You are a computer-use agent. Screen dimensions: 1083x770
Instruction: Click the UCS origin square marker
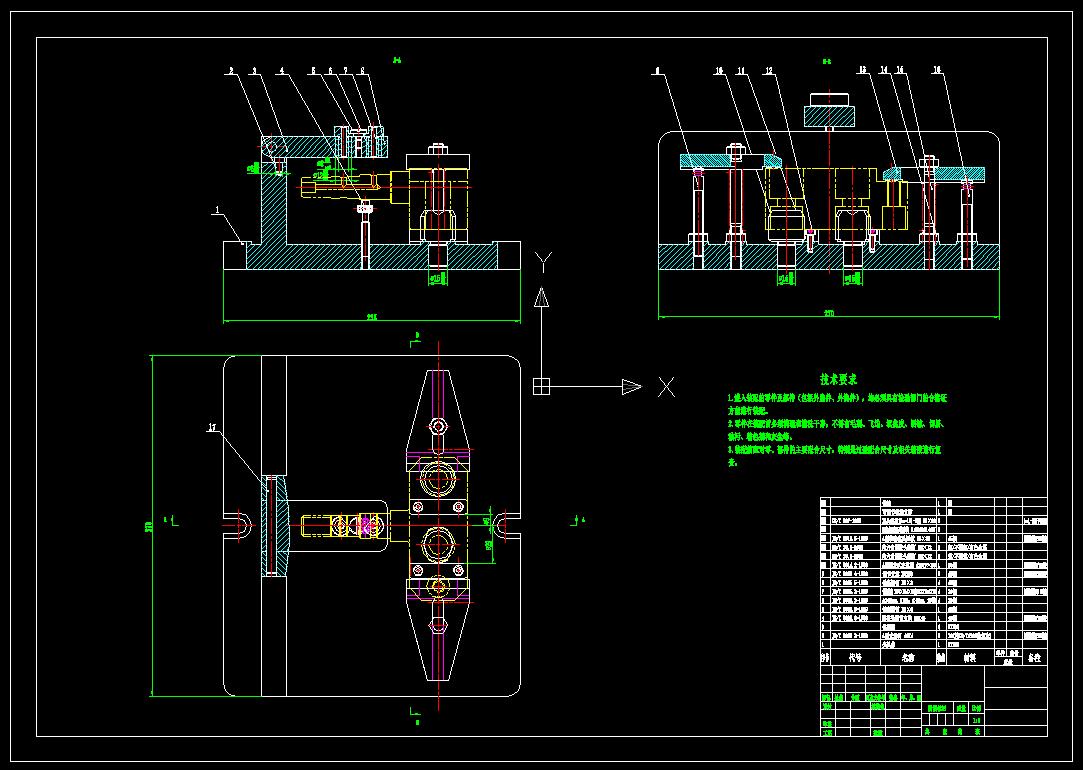[542, 387]
